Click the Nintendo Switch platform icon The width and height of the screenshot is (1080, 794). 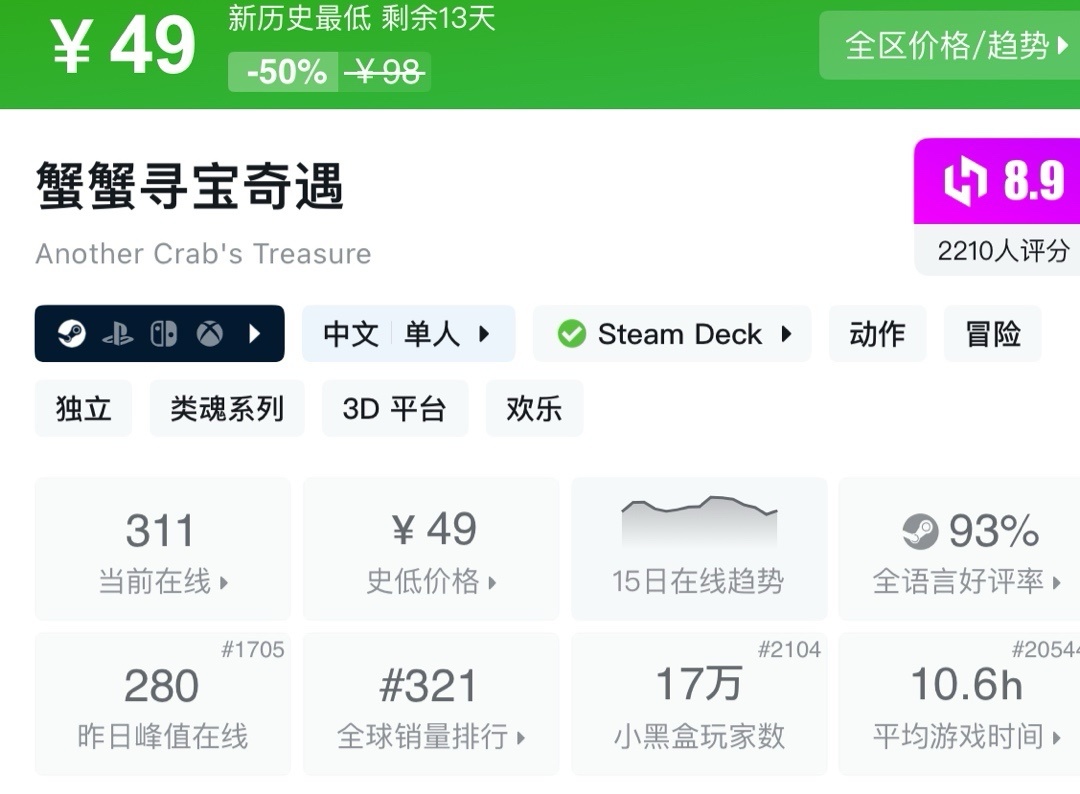click(x=164, y=334)
